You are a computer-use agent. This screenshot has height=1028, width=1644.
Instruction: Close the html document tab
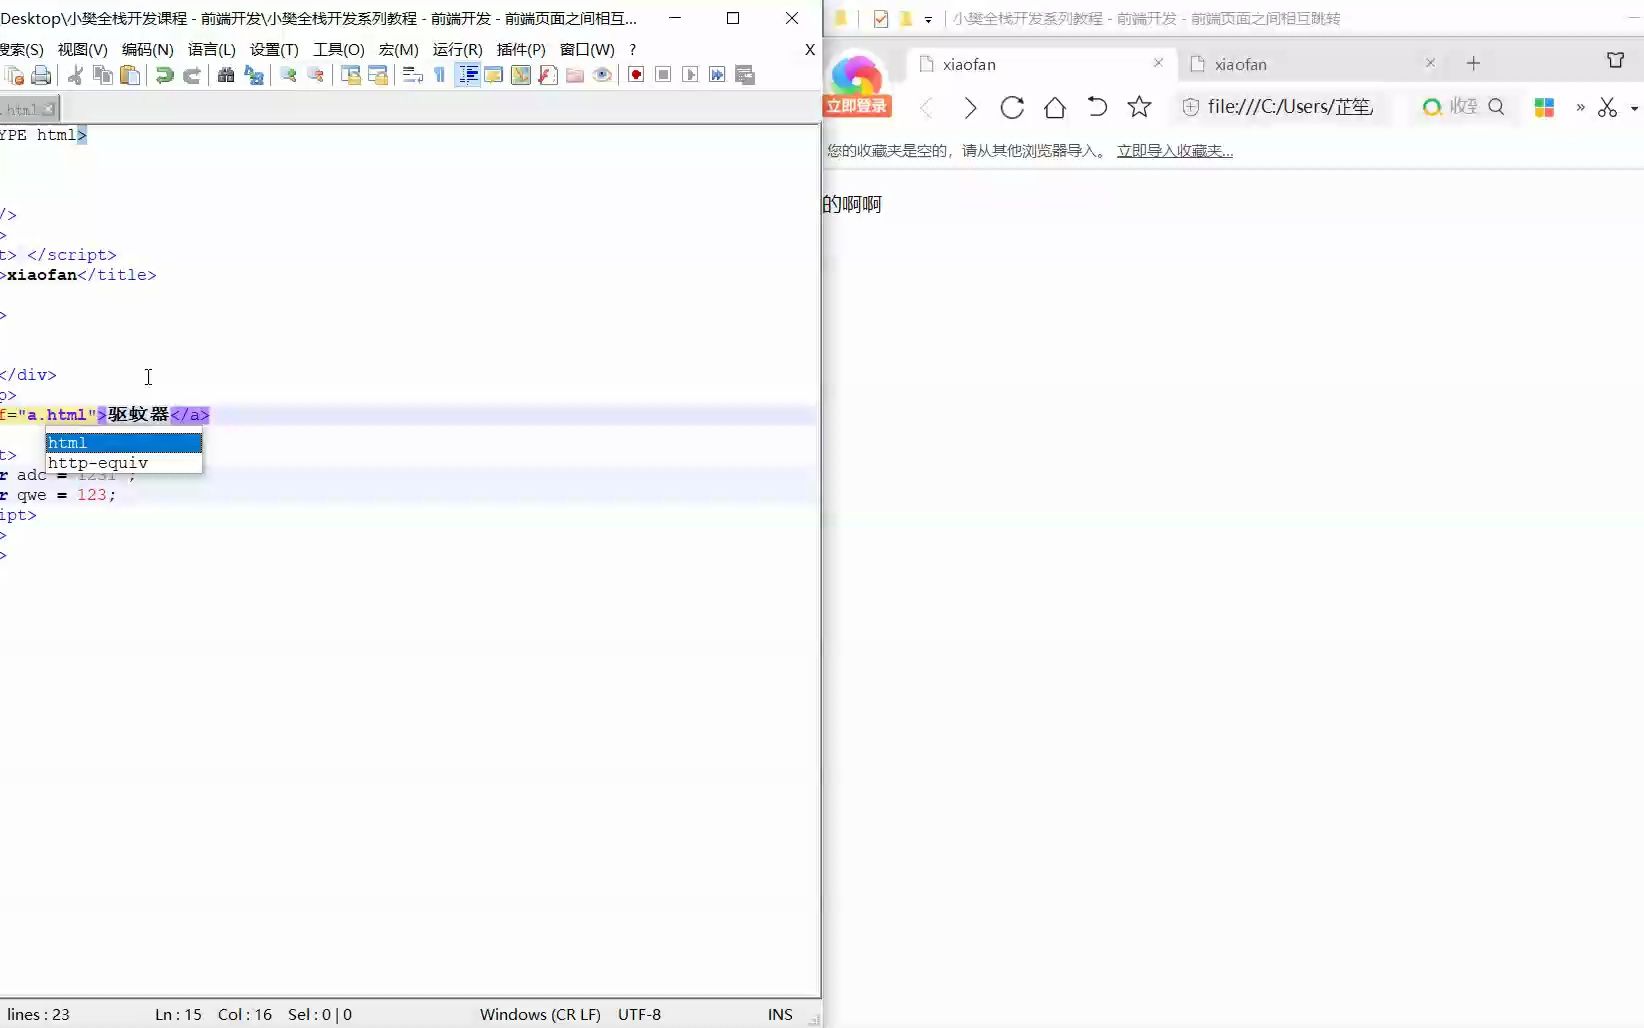point(48,109)
